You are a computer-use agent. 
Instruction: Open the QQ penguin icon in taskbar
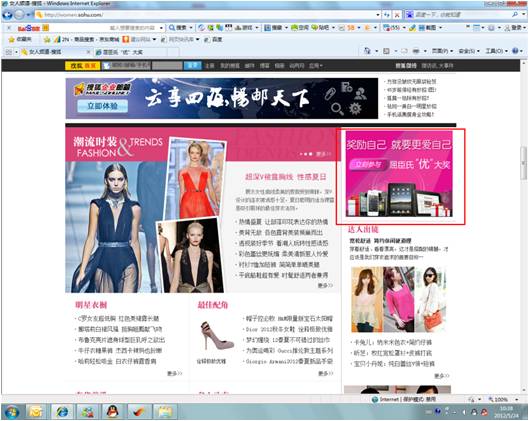pos(112,412)
